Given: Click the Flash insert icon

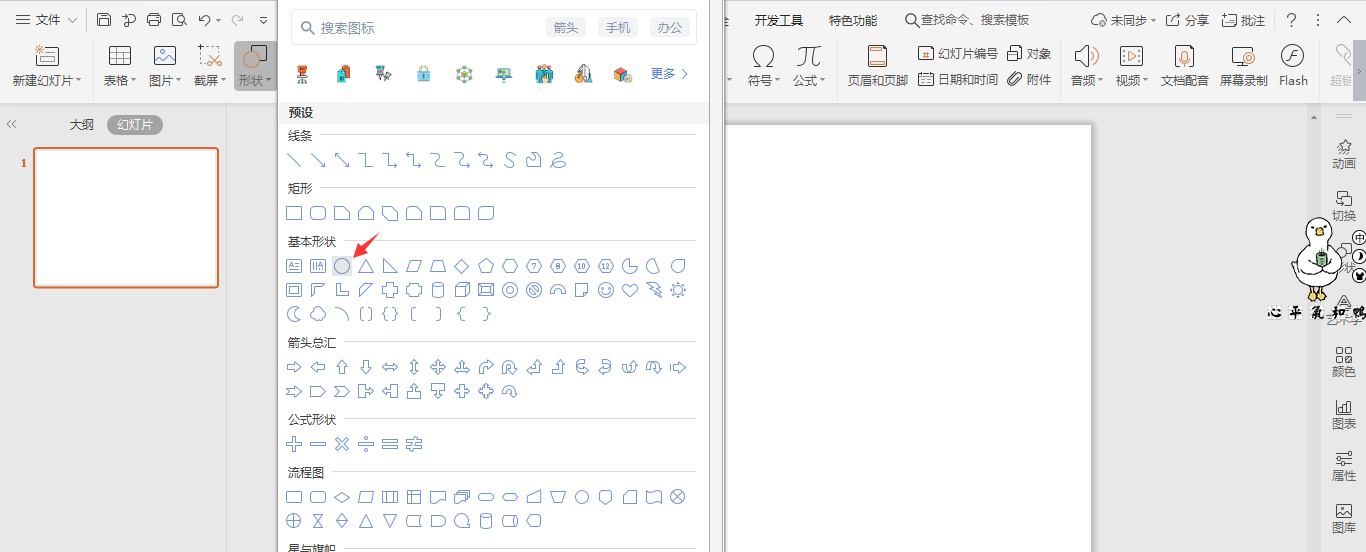Looking at the screenshot, I should [x=1292, y=65].
